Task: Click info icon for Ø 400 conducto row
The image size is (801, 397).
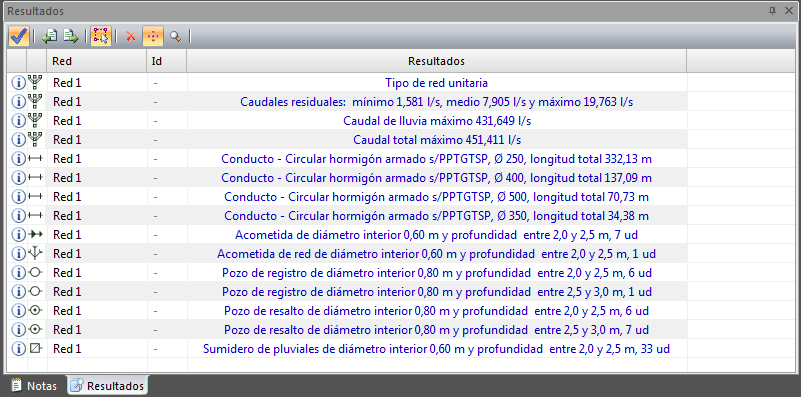Action: 18,178
